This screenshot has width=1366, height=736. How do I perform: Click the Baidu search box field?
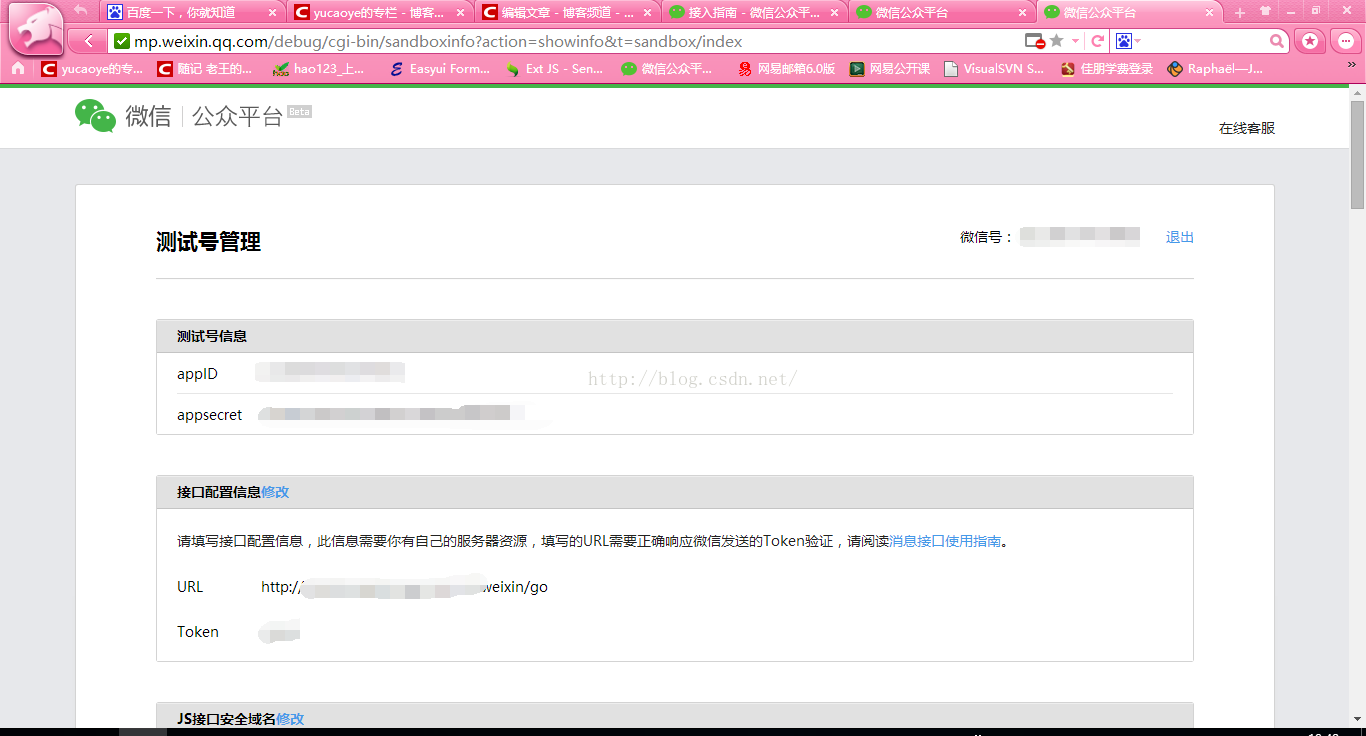1205,41
